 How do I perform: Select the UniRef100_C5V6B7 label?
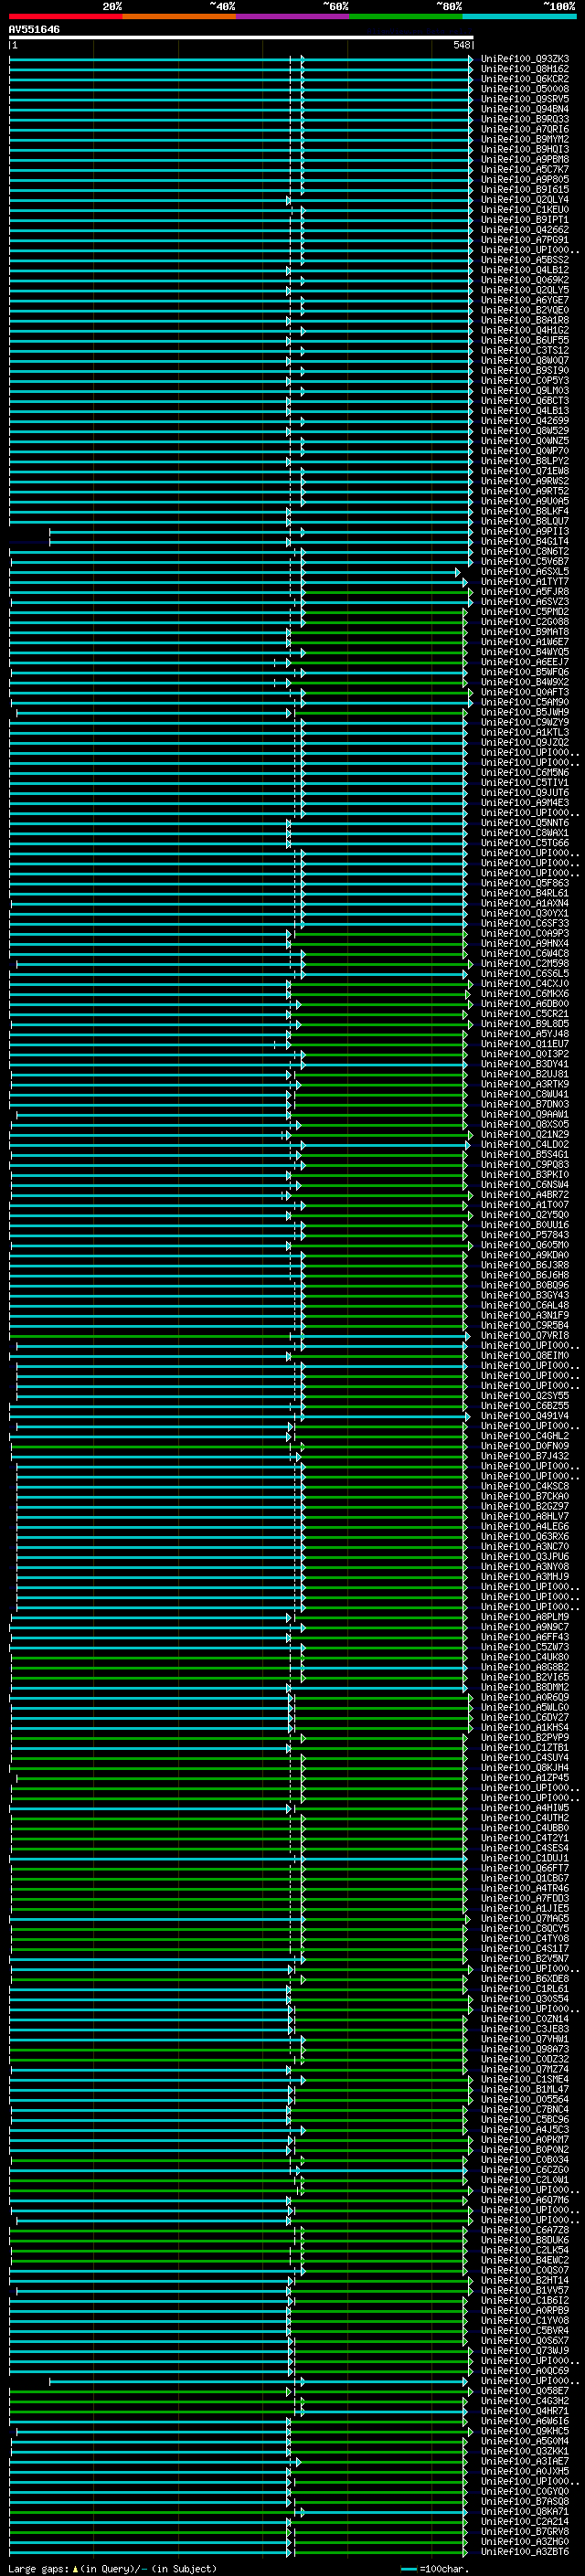pyautogui.click(x=525, y=562)
